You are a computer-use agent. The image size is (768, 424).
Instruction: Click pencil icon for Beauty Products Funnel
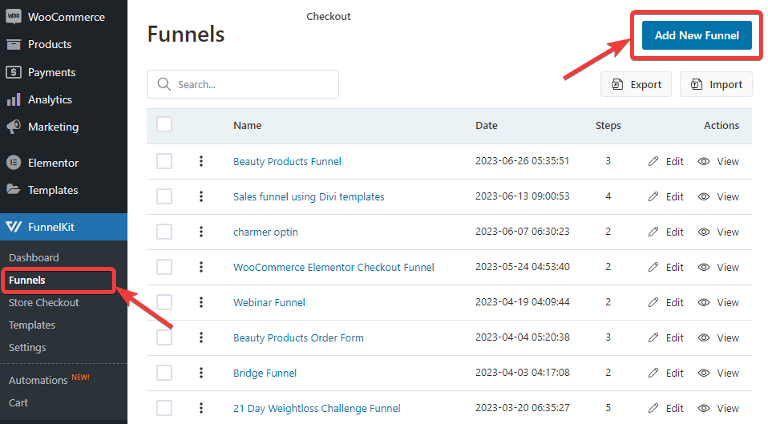tap(653, 161)
